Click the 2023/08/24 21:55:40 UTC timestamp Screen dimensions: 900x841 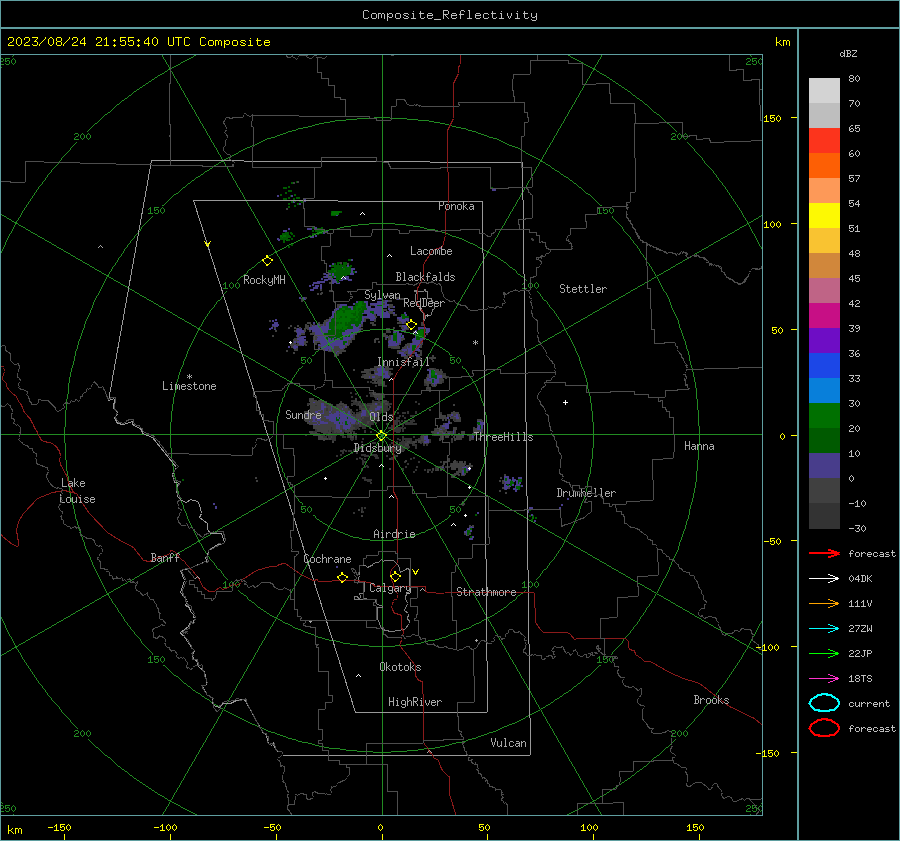coord(87,42)
